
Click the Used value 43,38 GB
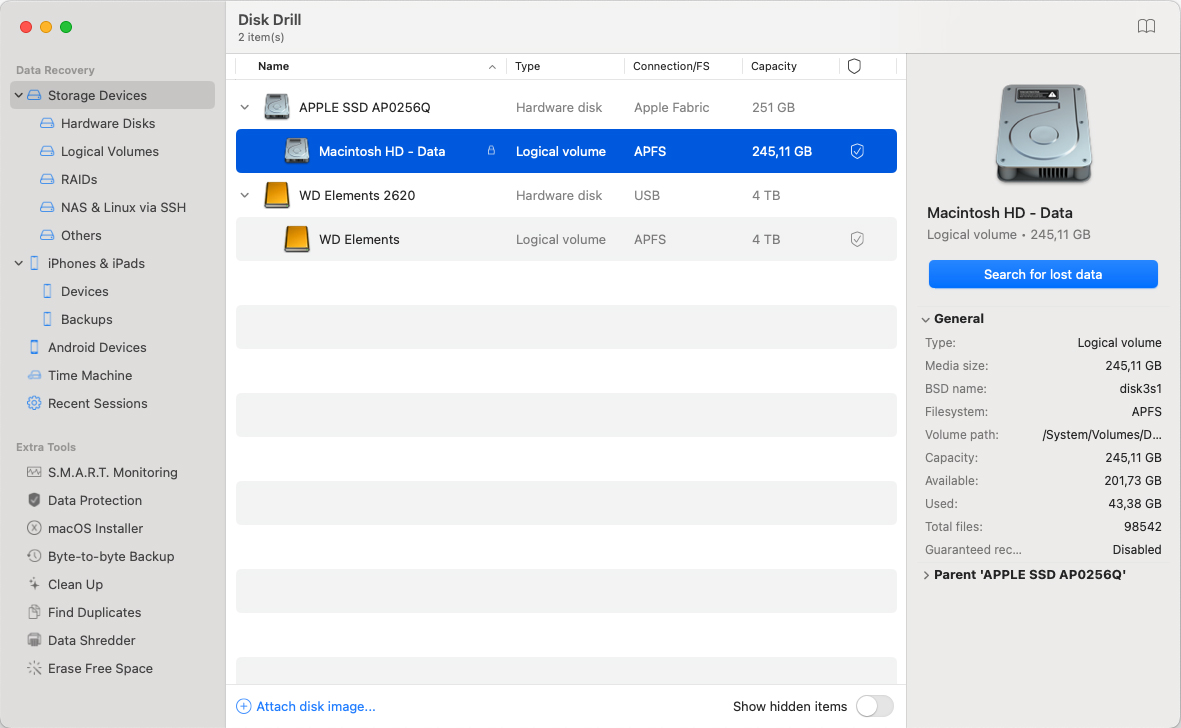click(x=1135, y=504)
